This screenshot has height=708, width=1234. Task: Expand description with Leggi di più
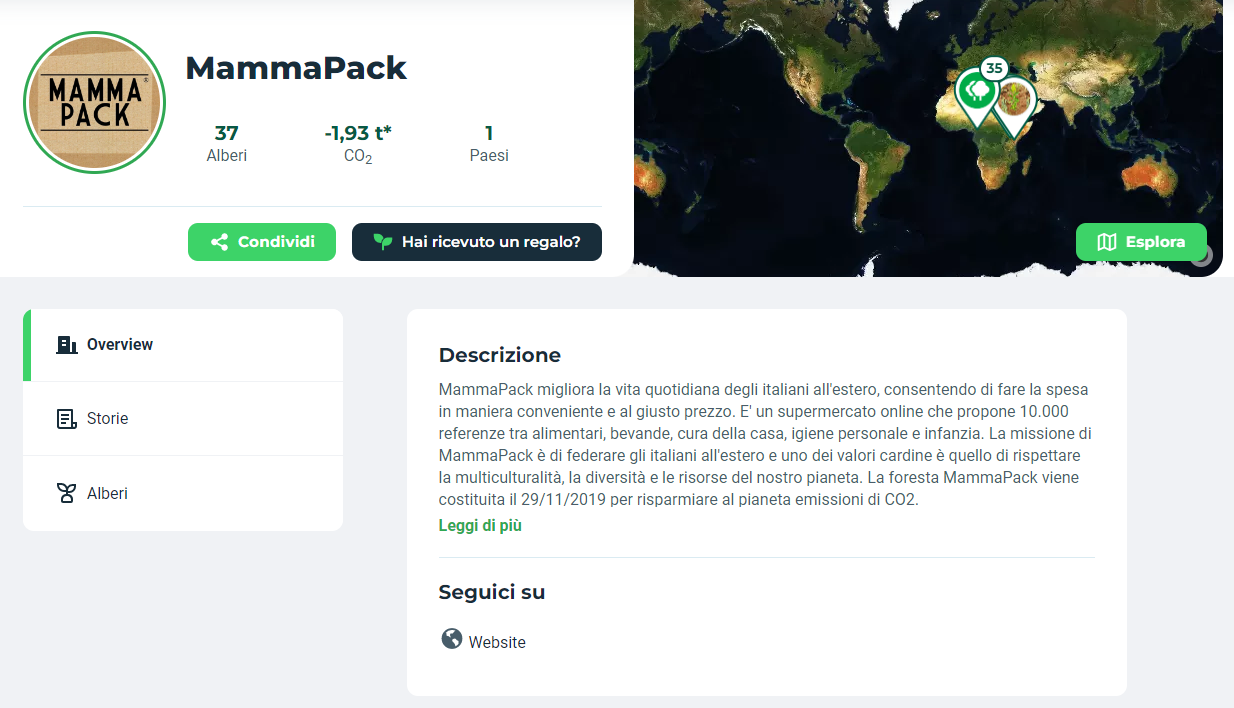coord(480,525)
